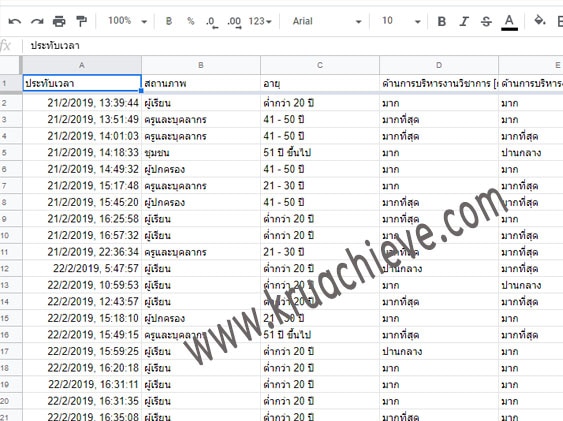The width and height of the screenshot is (563, 421).
Task: Click cell '21/2/2019, 13:39:44'
Action: tap(82, 103)
